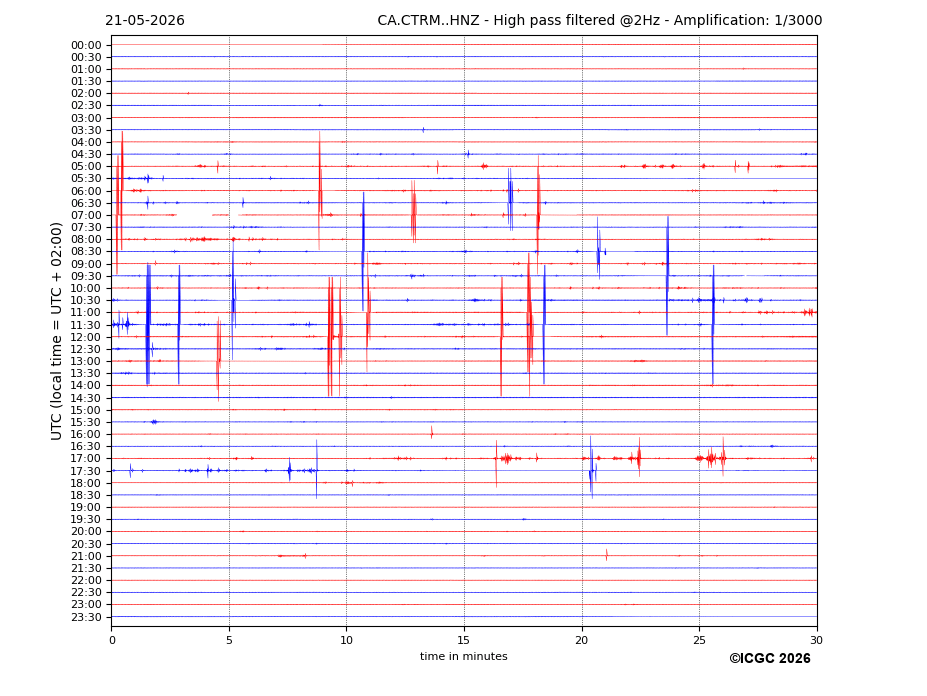Click the 00:00 time row label
Viewport: 927px width, 696px height.
click(86, 46)
